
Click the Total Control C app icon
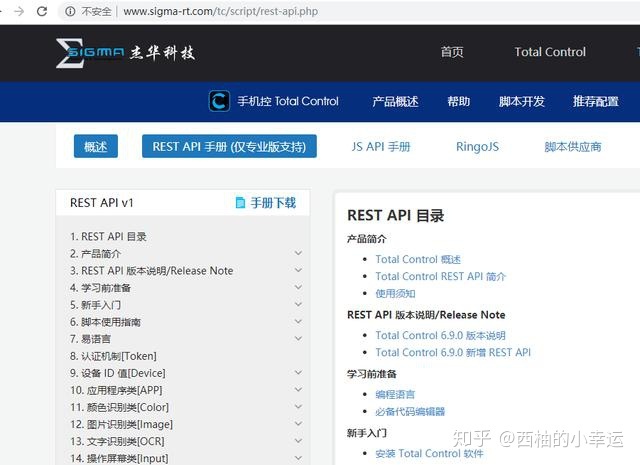click(x=219, y=101)
